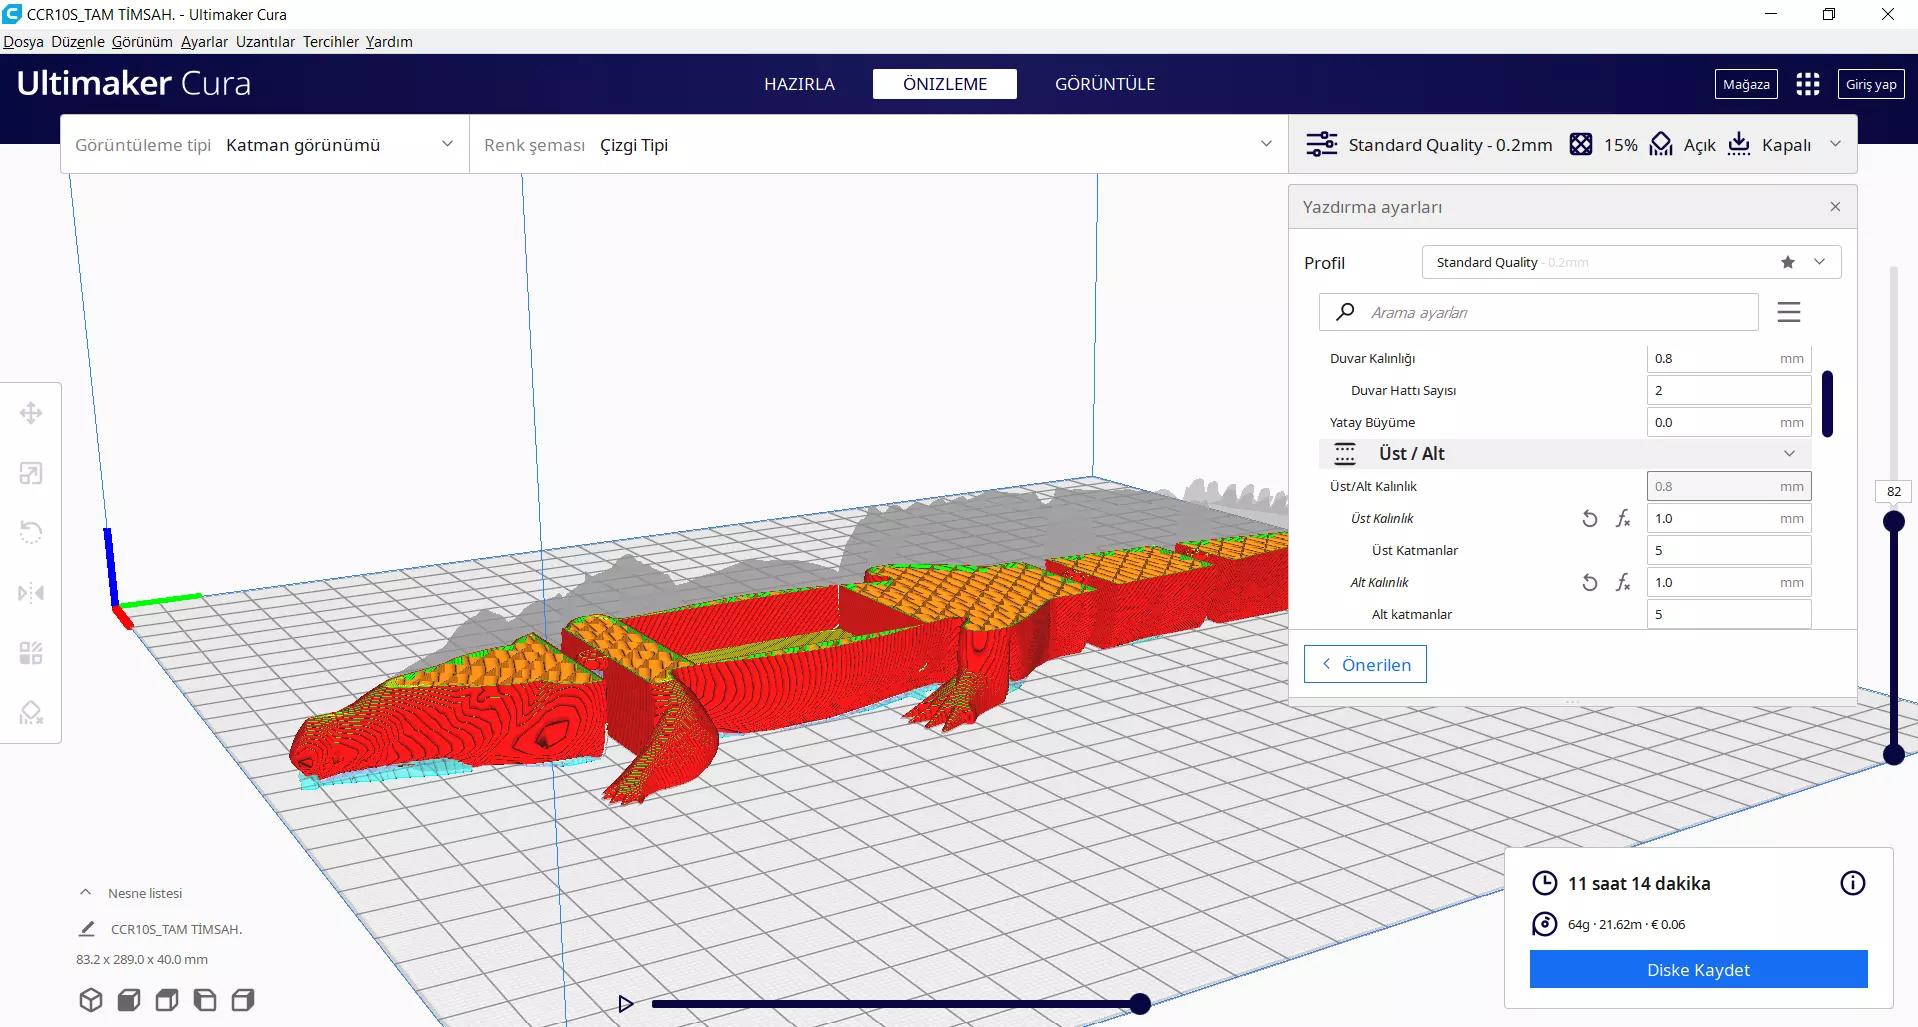Open Görüntüleme tipi dropdown
The image size is (1918, 1027).
[265, 145]
